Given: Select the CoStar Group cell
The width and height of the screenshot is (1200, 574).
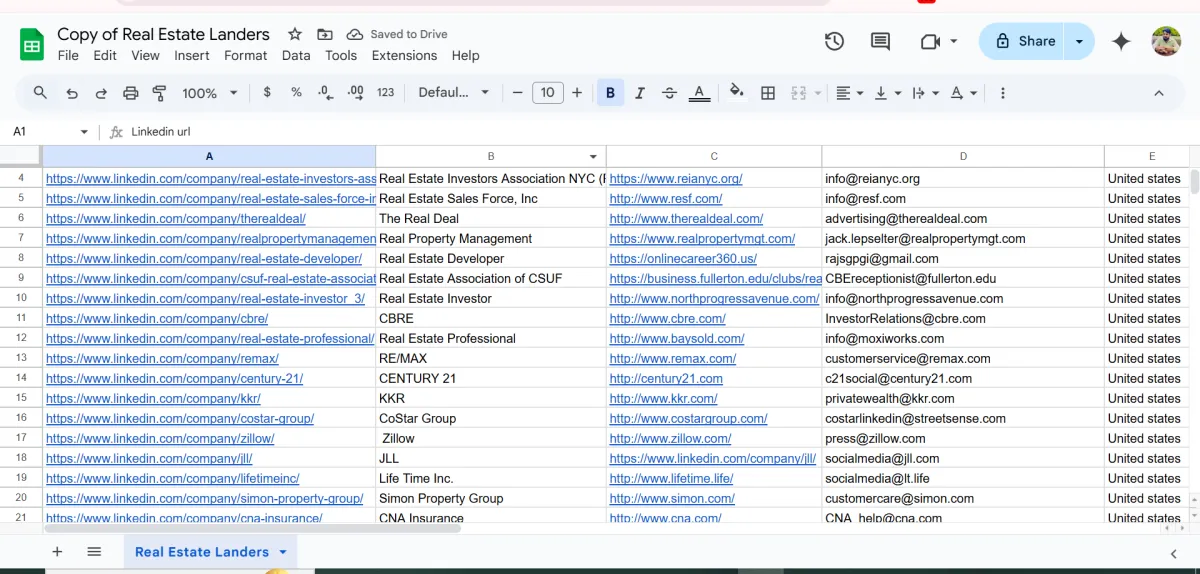Looking at the screenshot, I should (491, 418).
